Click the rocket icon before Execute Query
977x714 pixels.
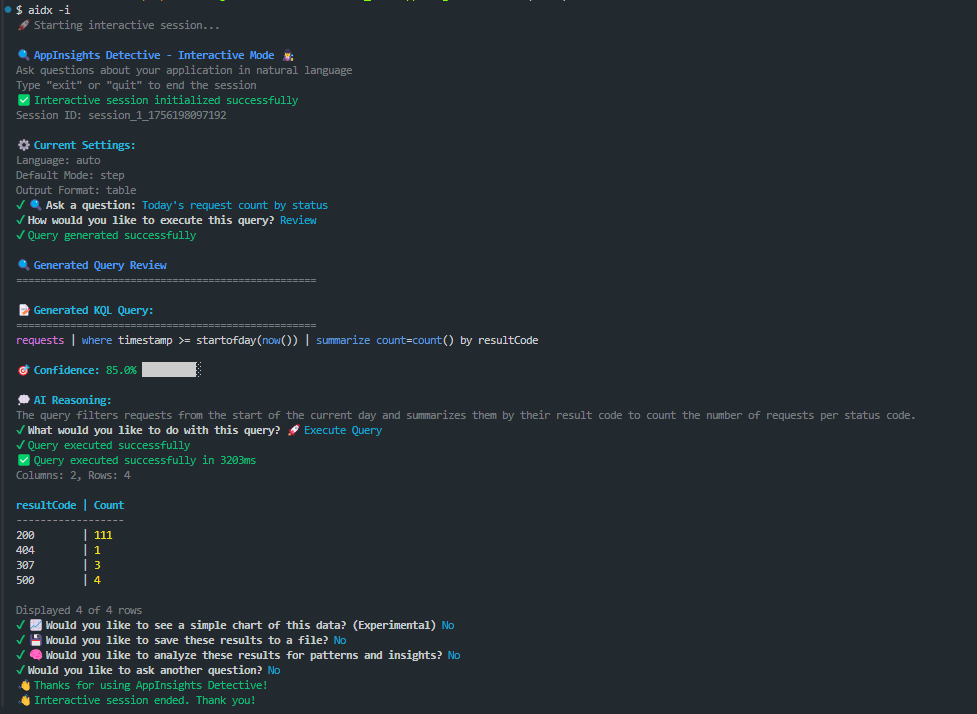(x=293, y=430)
